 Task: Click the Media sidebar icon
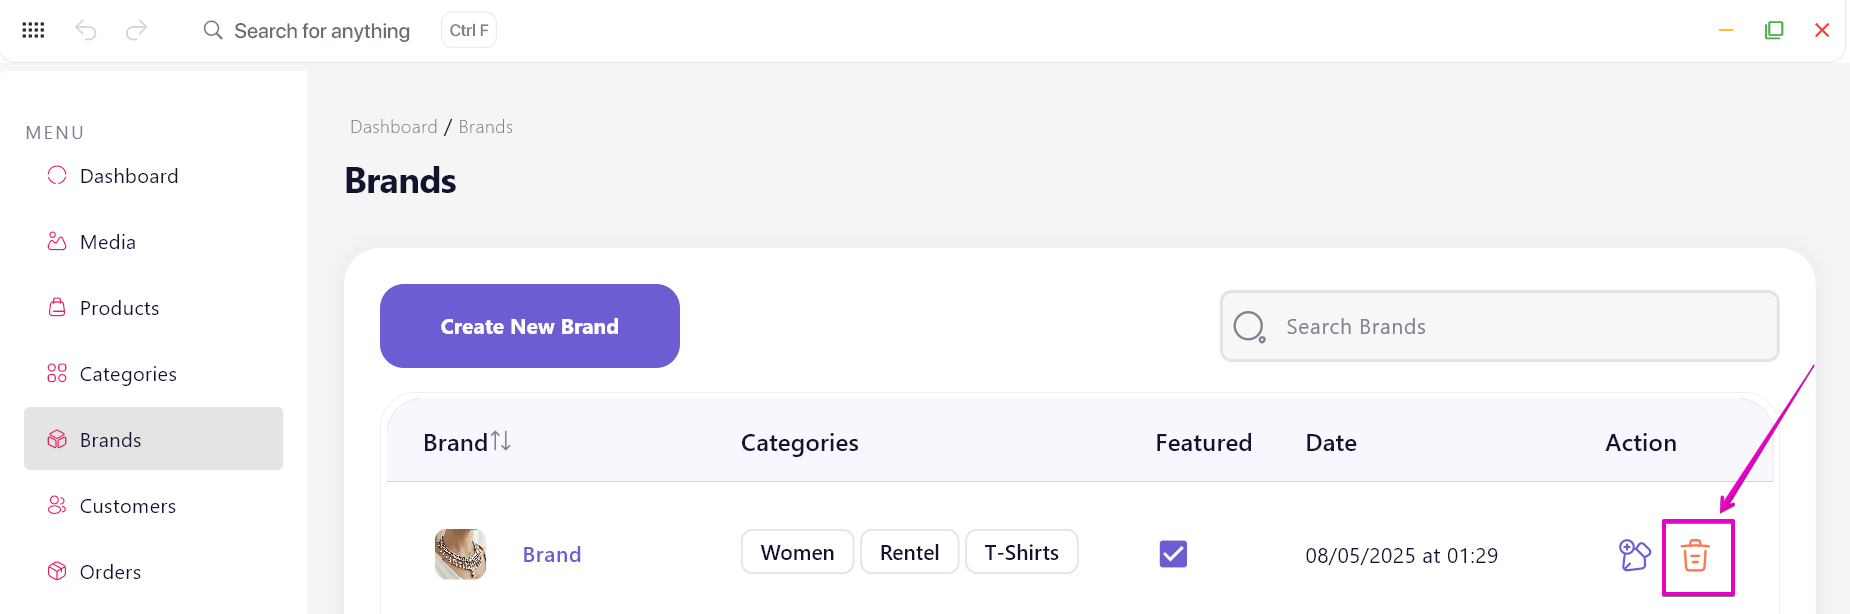tap(57, 241)
